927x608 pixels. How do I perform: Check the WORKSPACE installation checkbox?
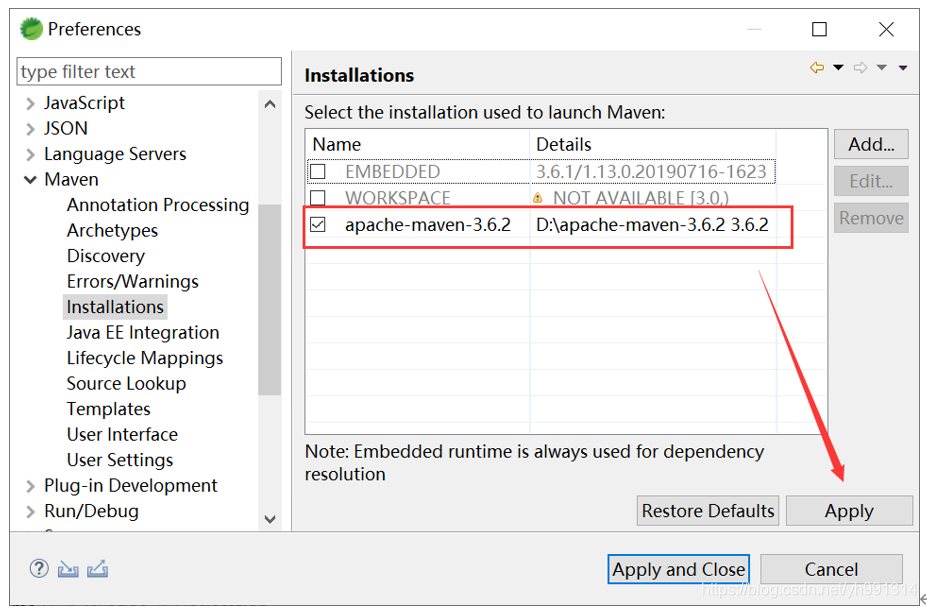click(x=318, y=198)
